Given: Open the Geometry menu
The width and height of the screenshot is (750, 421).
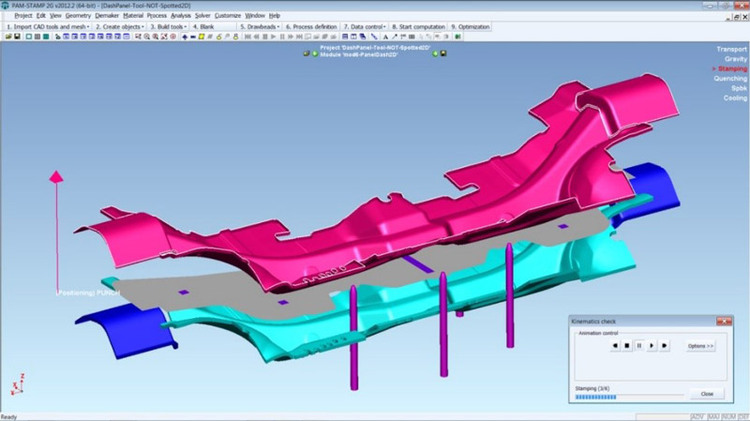Looking at the screenshot, I should pyautogui.click(x=77, y=16).
